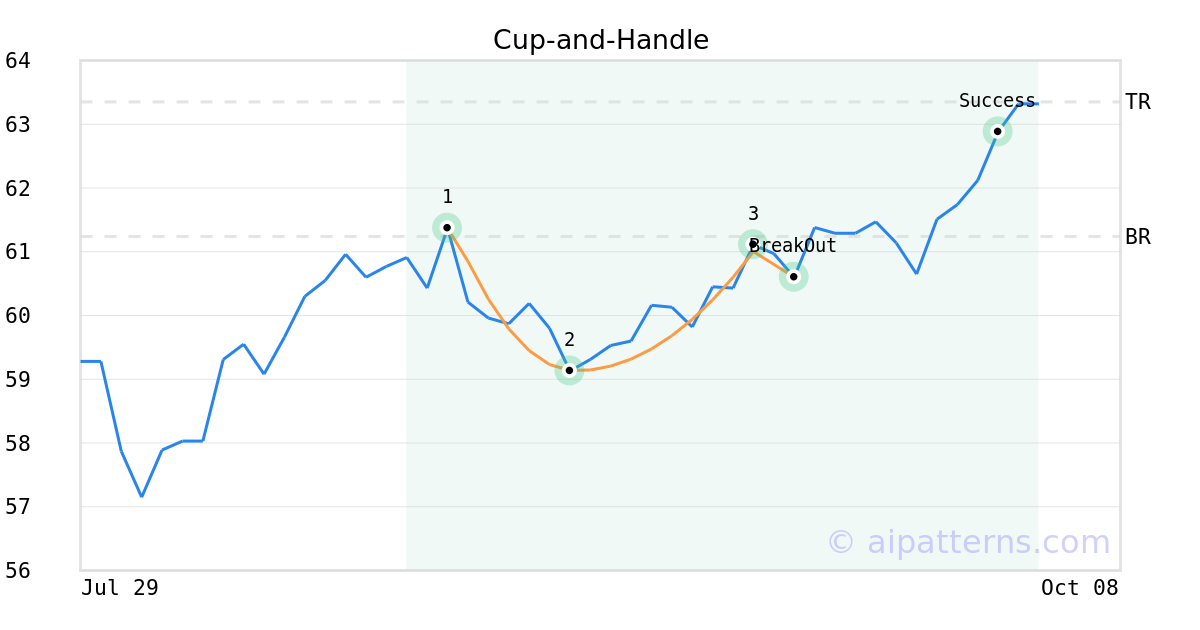
Task: Click the 62 y-axis price label
Action: [18, 188]
